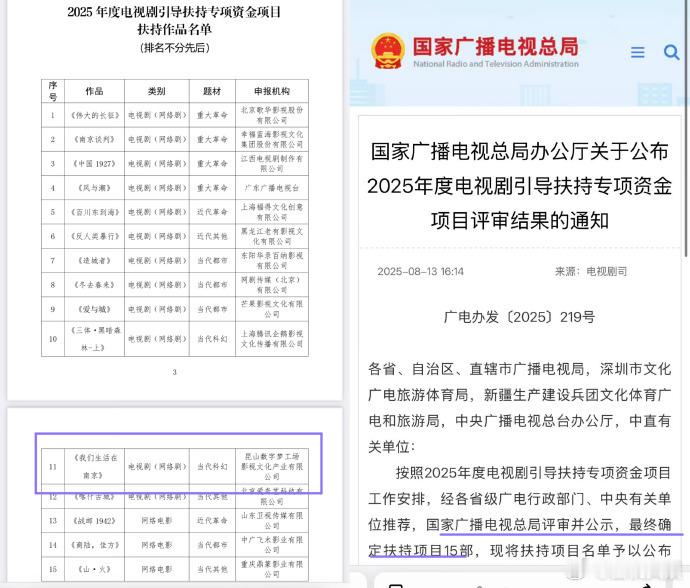Click the article headline 国家广播电视总局办公厅关于公布
The height and width of the screenshot is (588, 690).
[519, 151]
